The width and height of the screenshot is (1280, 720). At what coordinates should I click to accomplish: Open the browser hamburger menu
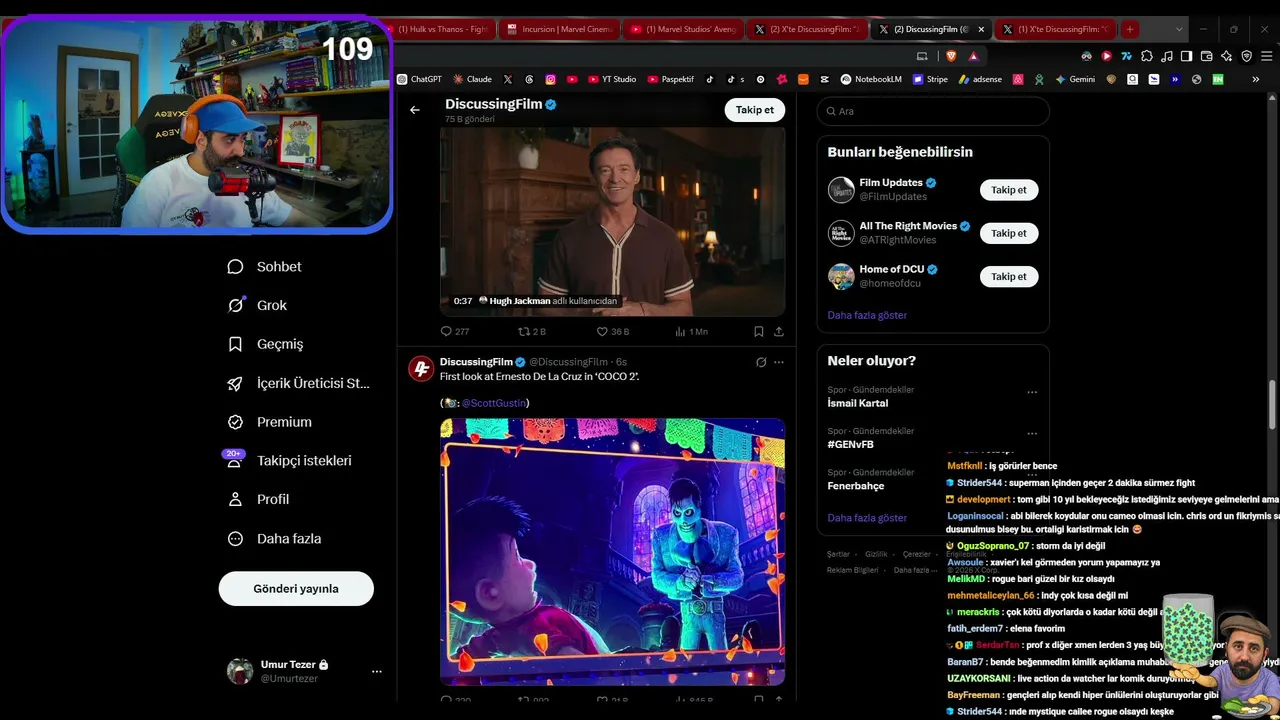[1266, 56]
